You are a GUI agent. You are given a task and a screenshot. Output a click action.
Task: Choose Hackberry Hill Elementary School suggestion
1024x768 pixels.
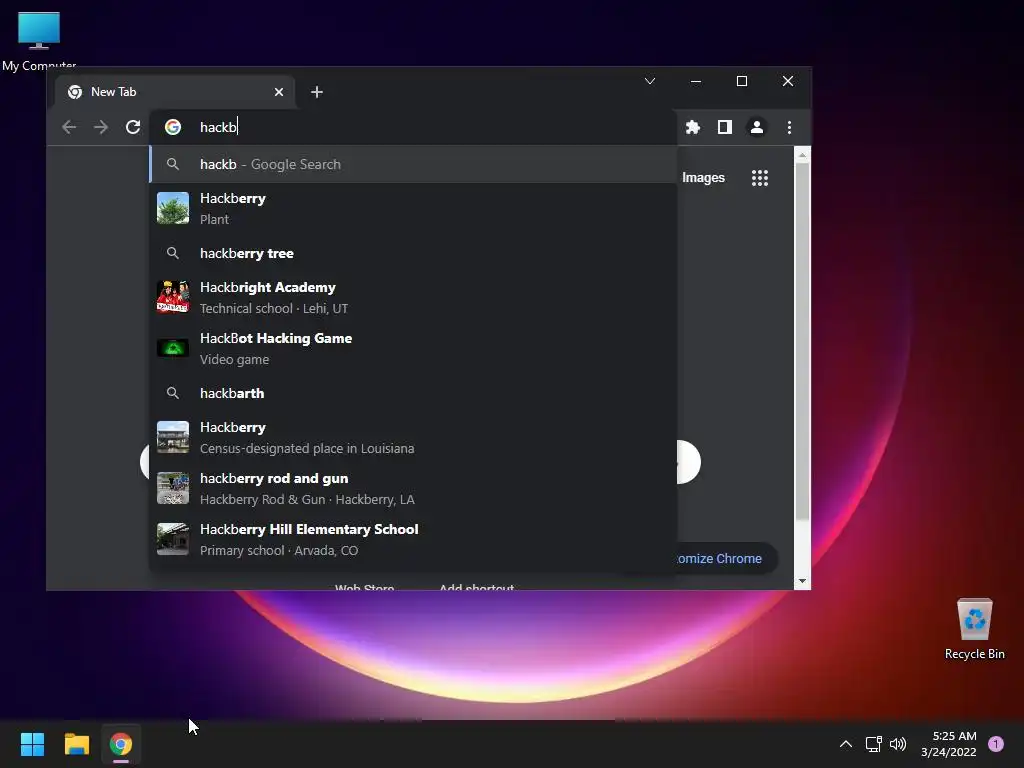[x=413, y=539]
